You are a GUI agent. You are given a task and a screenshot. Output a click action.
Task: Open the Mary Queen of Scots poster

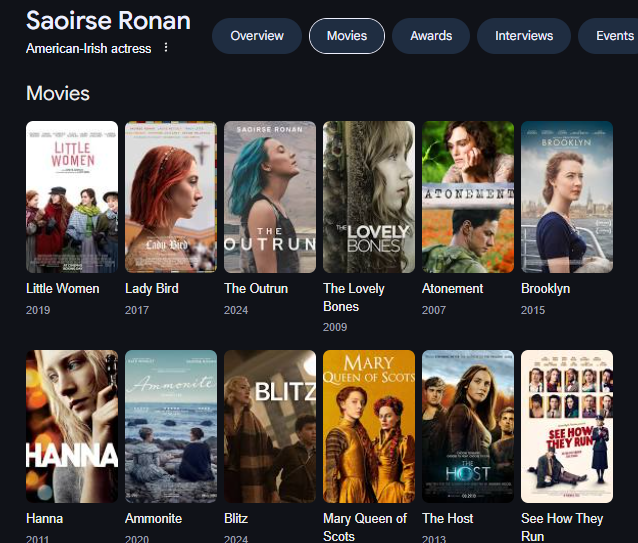[x=369, y=426]
